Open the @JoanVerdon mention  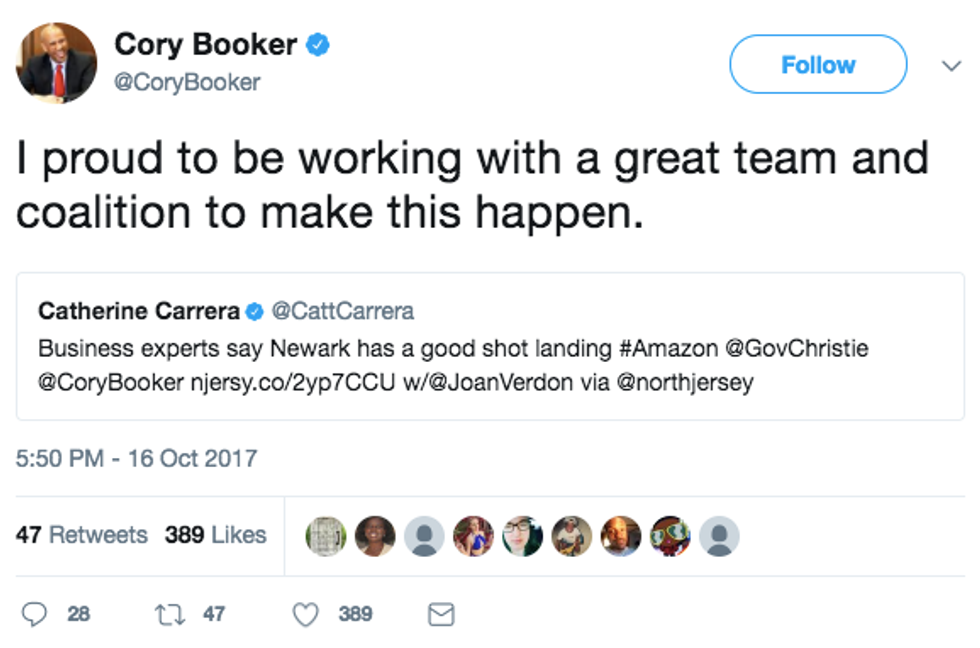point(490,382)
